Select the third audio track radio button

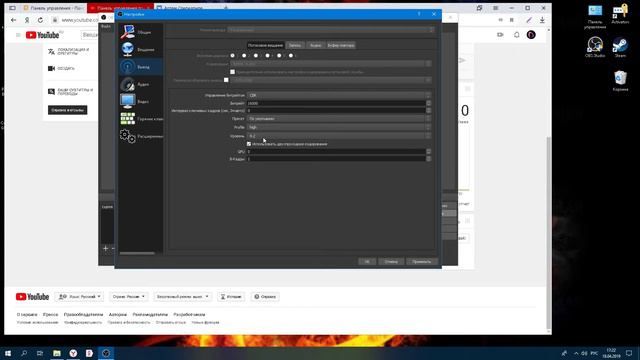coord(256,56)
